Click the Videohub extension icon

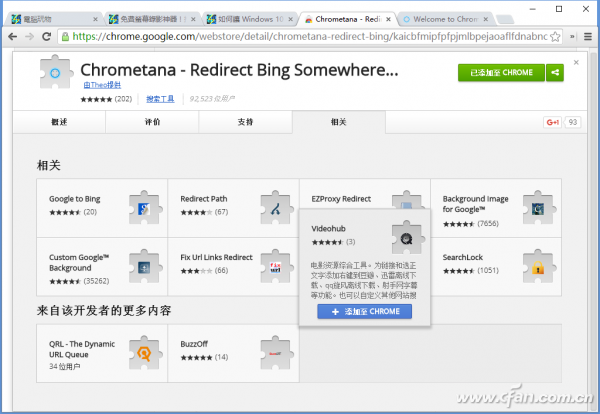(x=408, y=238)
